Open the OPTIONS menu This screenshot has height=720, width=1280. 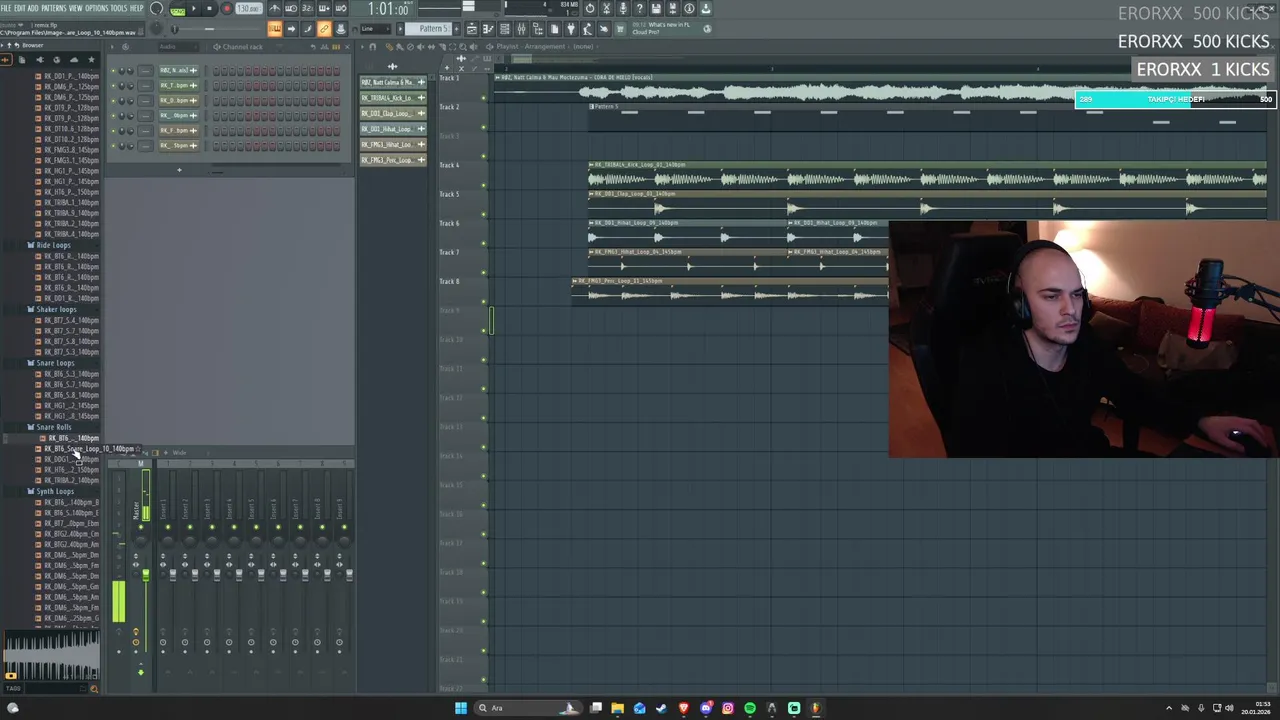pyautogui.click(x=96, y=8)
